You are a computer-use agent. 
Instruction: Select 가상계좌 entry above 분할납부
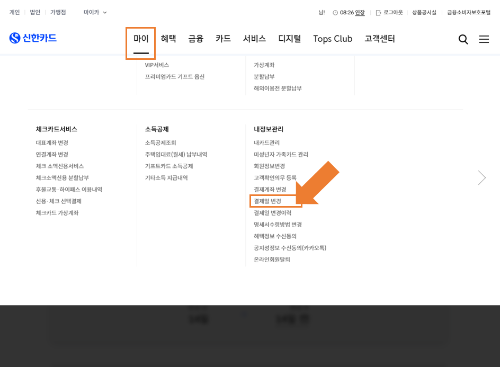tap(264, 65)
